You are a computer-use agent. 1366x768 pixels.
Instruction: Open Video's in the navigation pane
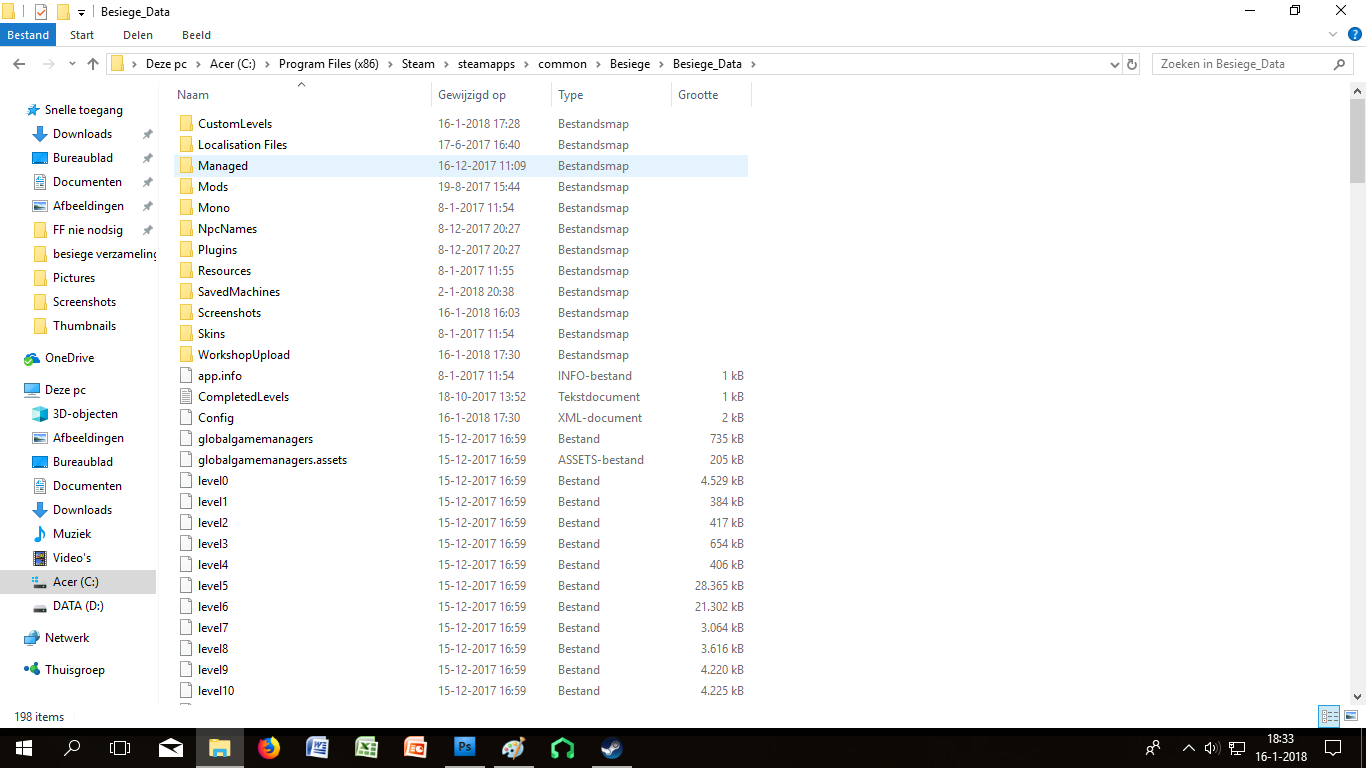pyautogui.click(x=72, y=558)
